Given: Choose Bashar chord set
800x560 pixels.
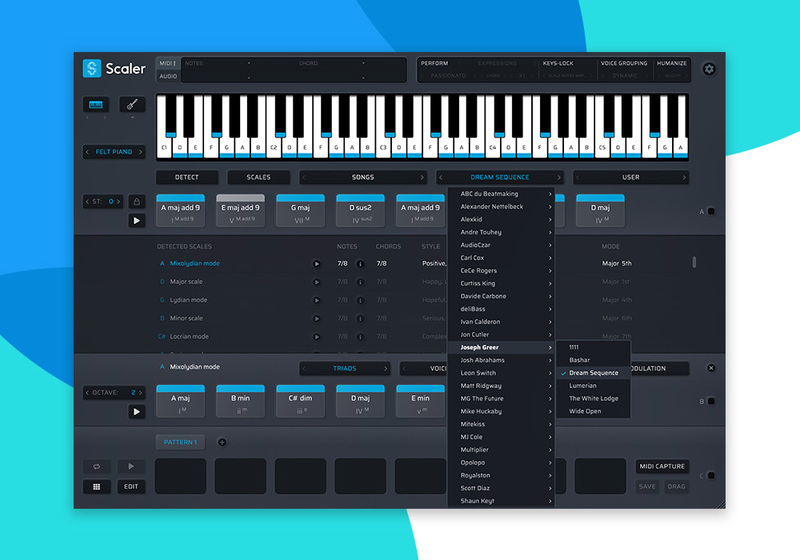Looking at the screenshot, I should click(x=593, y=360).
